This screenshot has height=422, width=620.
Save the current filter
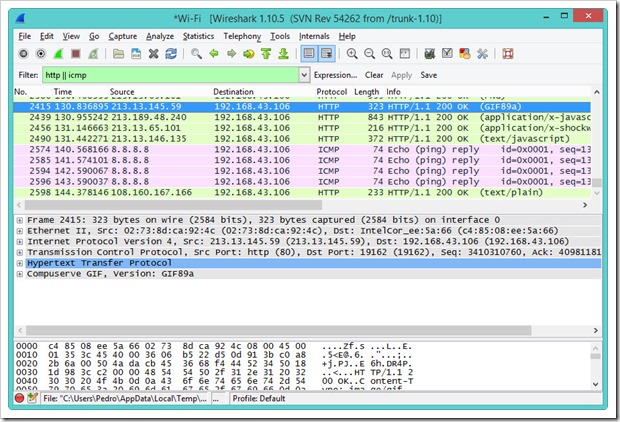429,75
